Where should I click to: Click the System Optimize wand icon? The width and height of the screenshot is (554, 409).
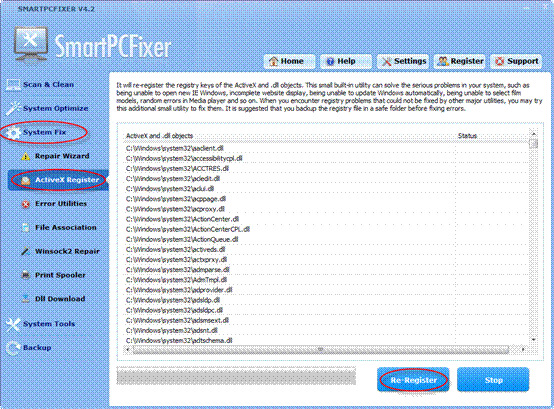tap(13, 108)
